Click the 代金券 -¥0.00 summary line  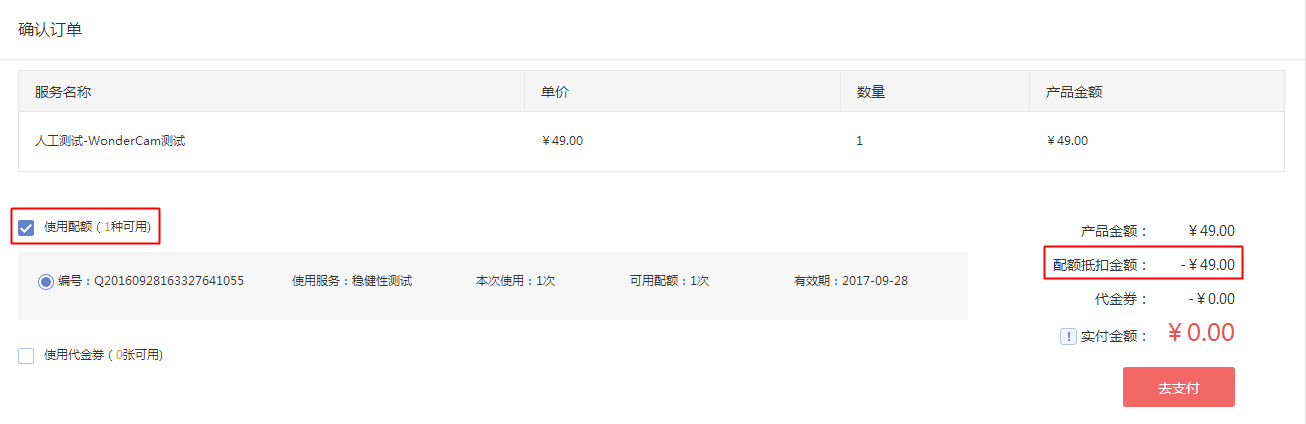(1165, 299)
